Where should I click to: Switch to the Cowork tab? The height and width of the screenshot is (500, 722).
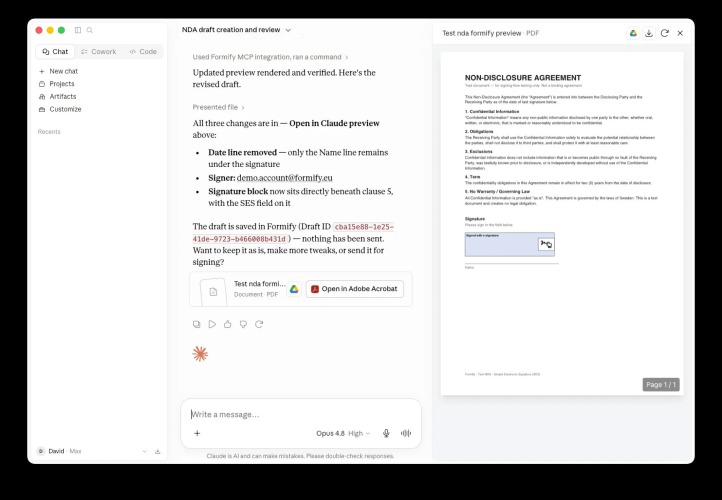(x=99, y=52)
